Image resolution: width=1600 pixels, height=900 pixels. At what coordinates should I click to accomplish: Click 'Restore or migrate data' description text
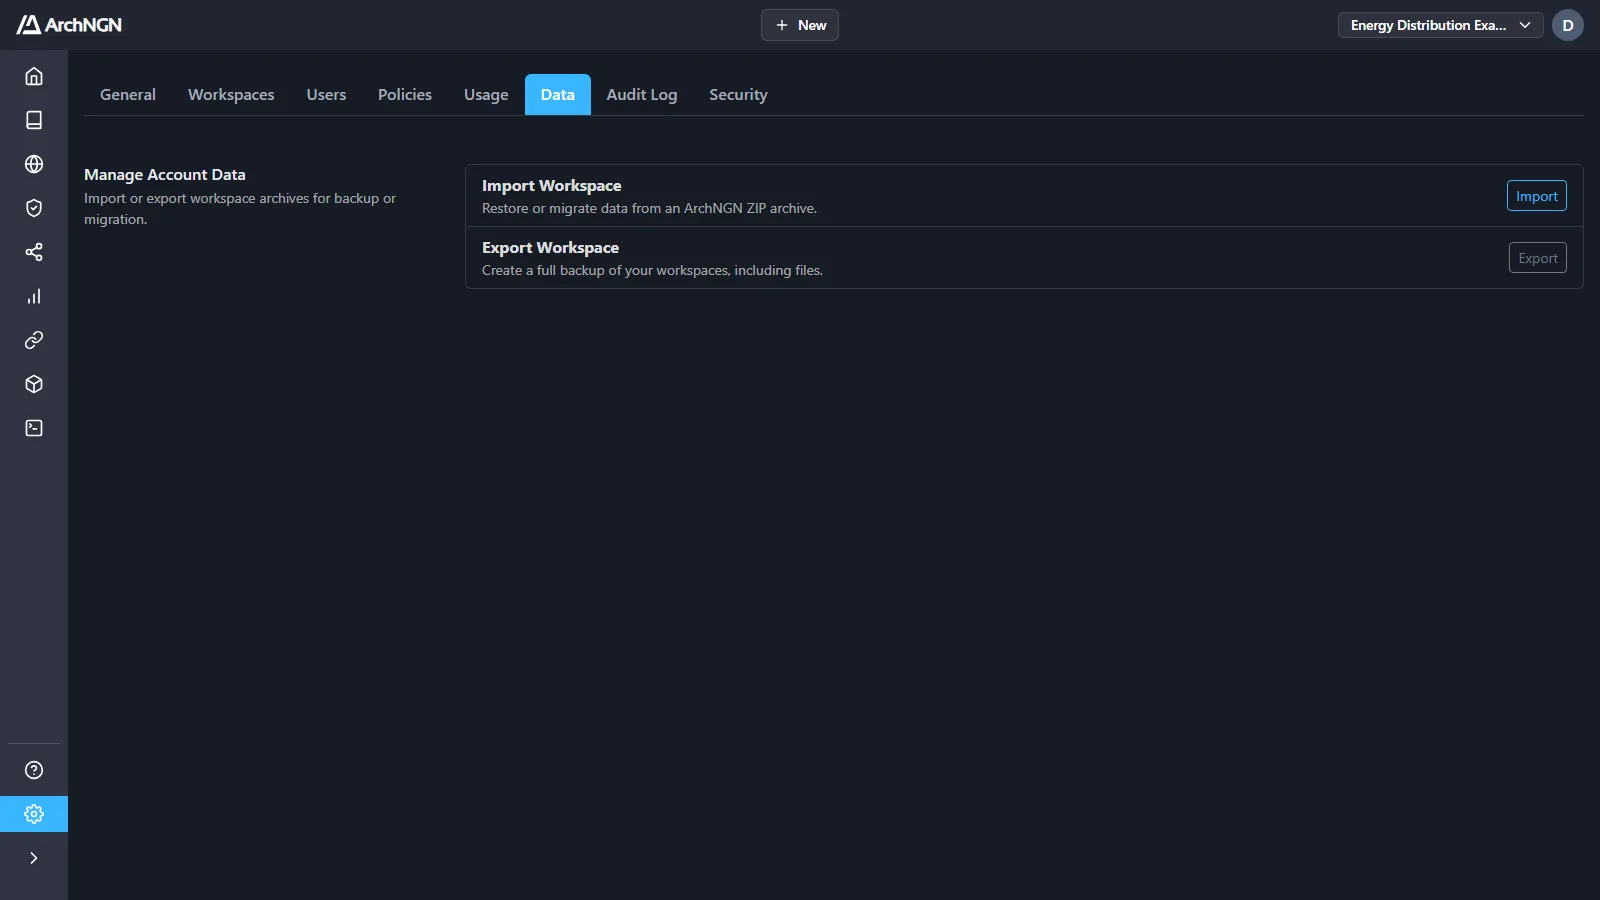click(x=649, y=209)
